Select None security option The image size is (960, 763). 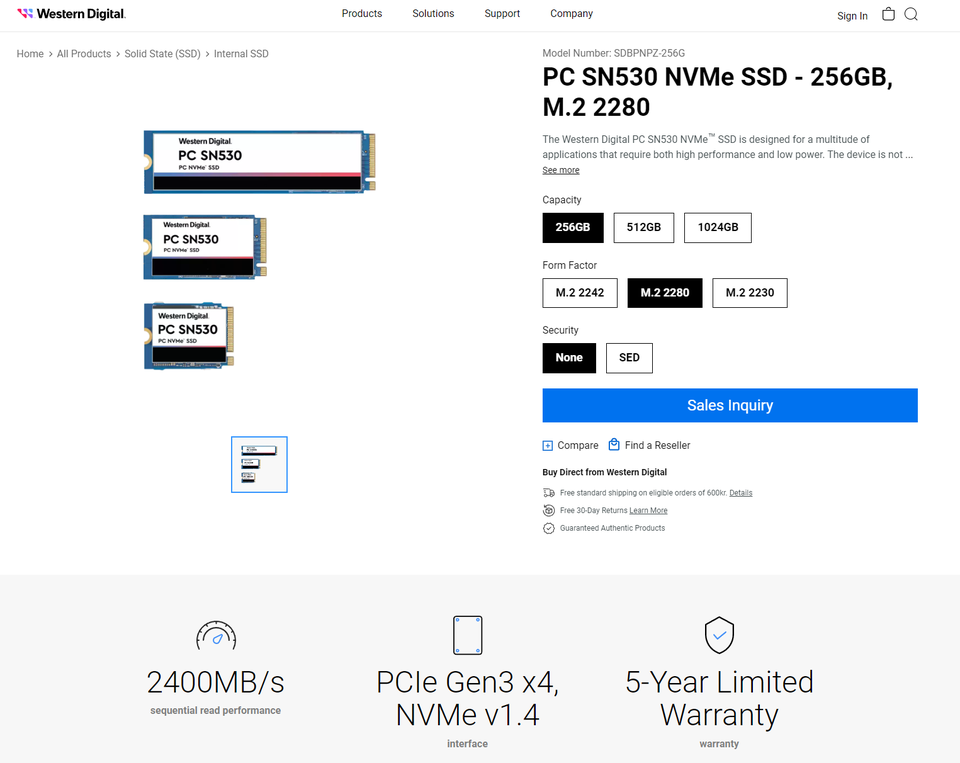pos(569,358)
